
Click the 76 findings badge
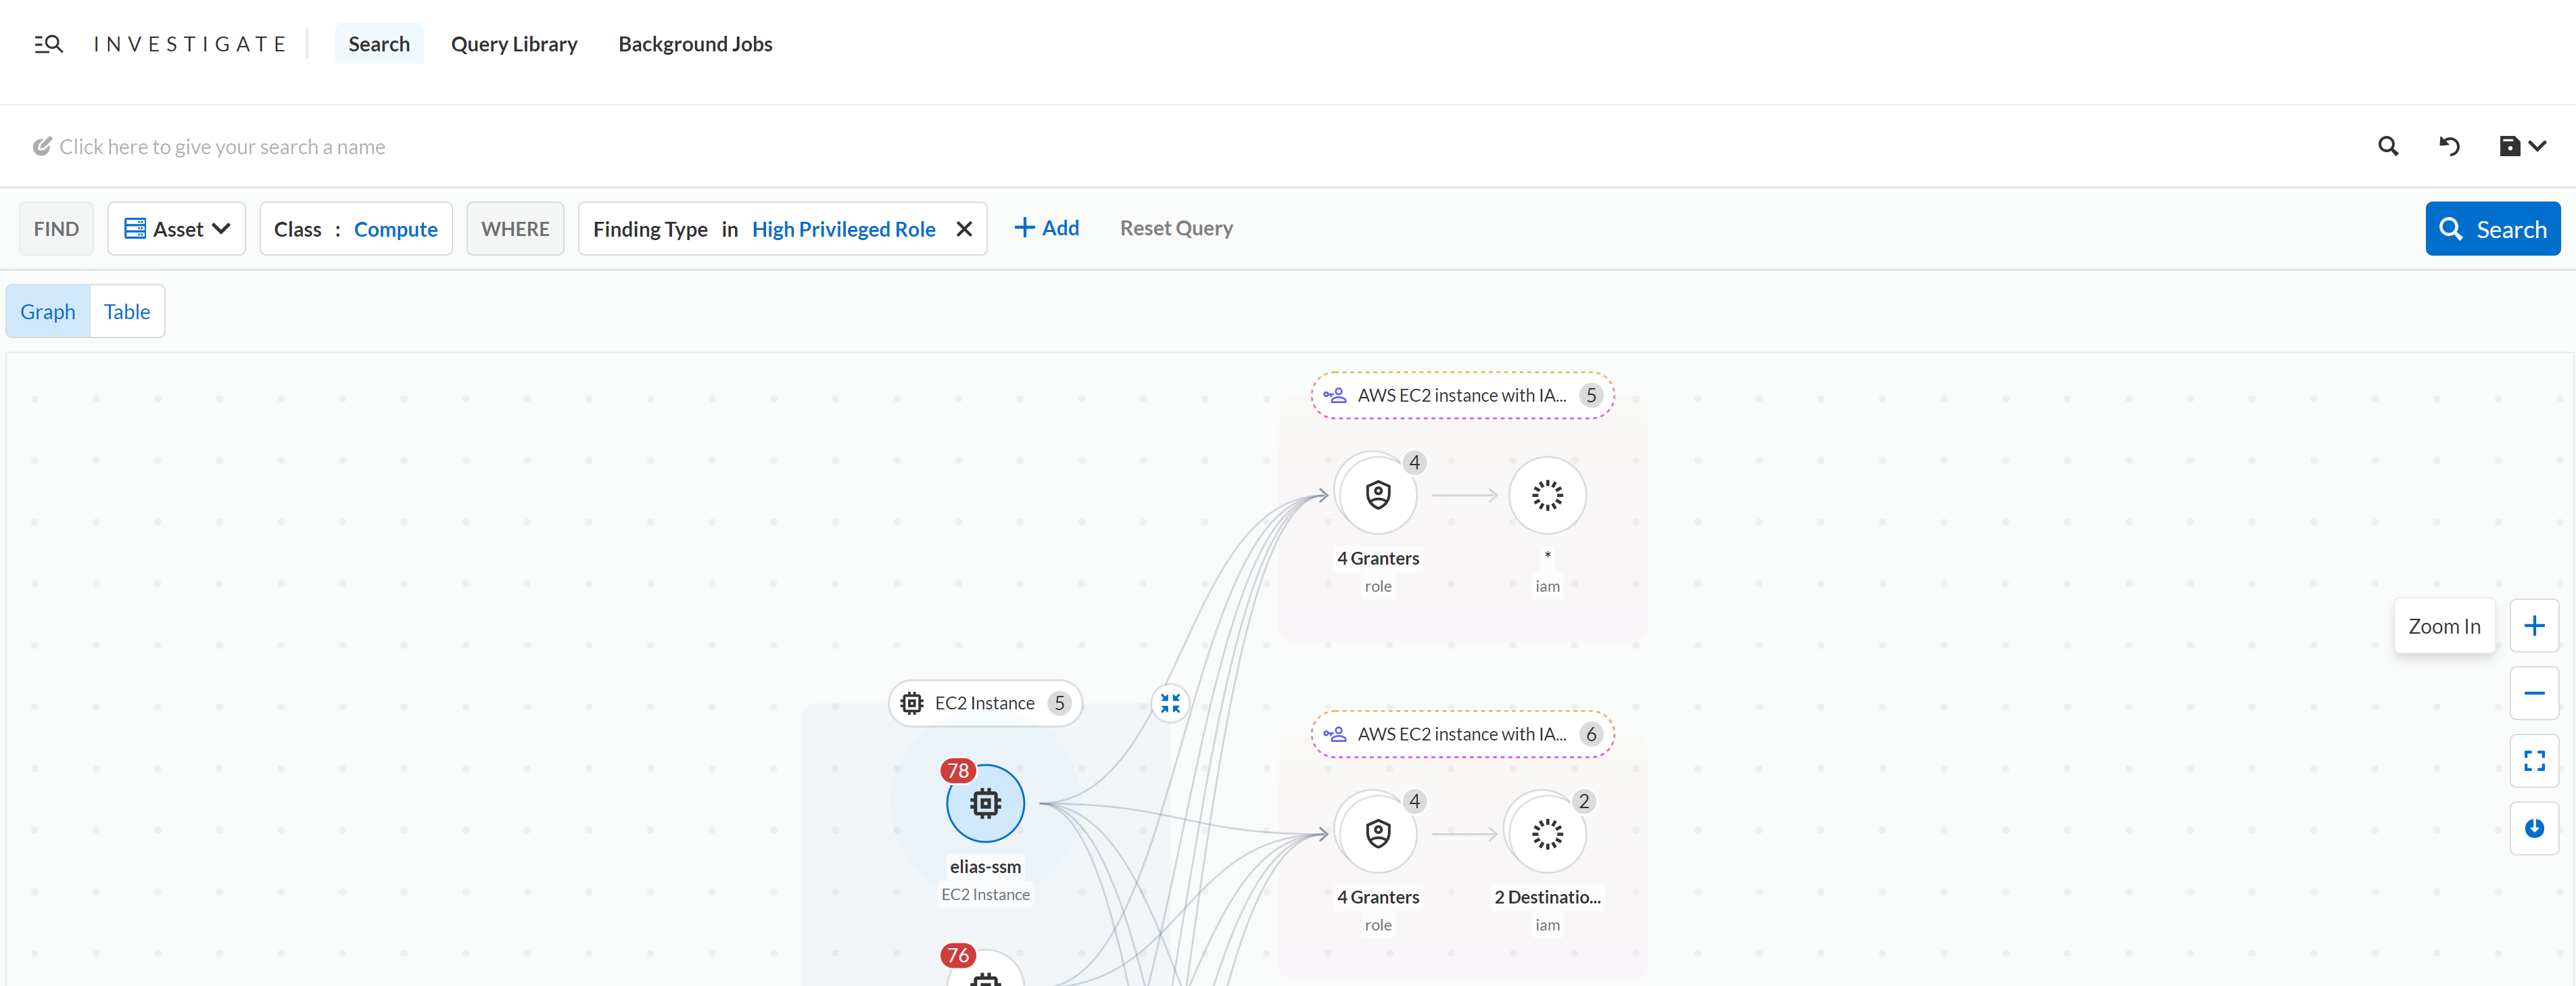958,955
